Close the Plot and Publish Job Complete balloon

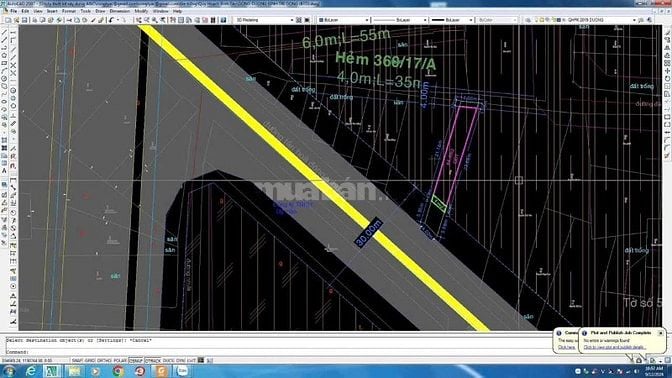click(x=660, y=333)
